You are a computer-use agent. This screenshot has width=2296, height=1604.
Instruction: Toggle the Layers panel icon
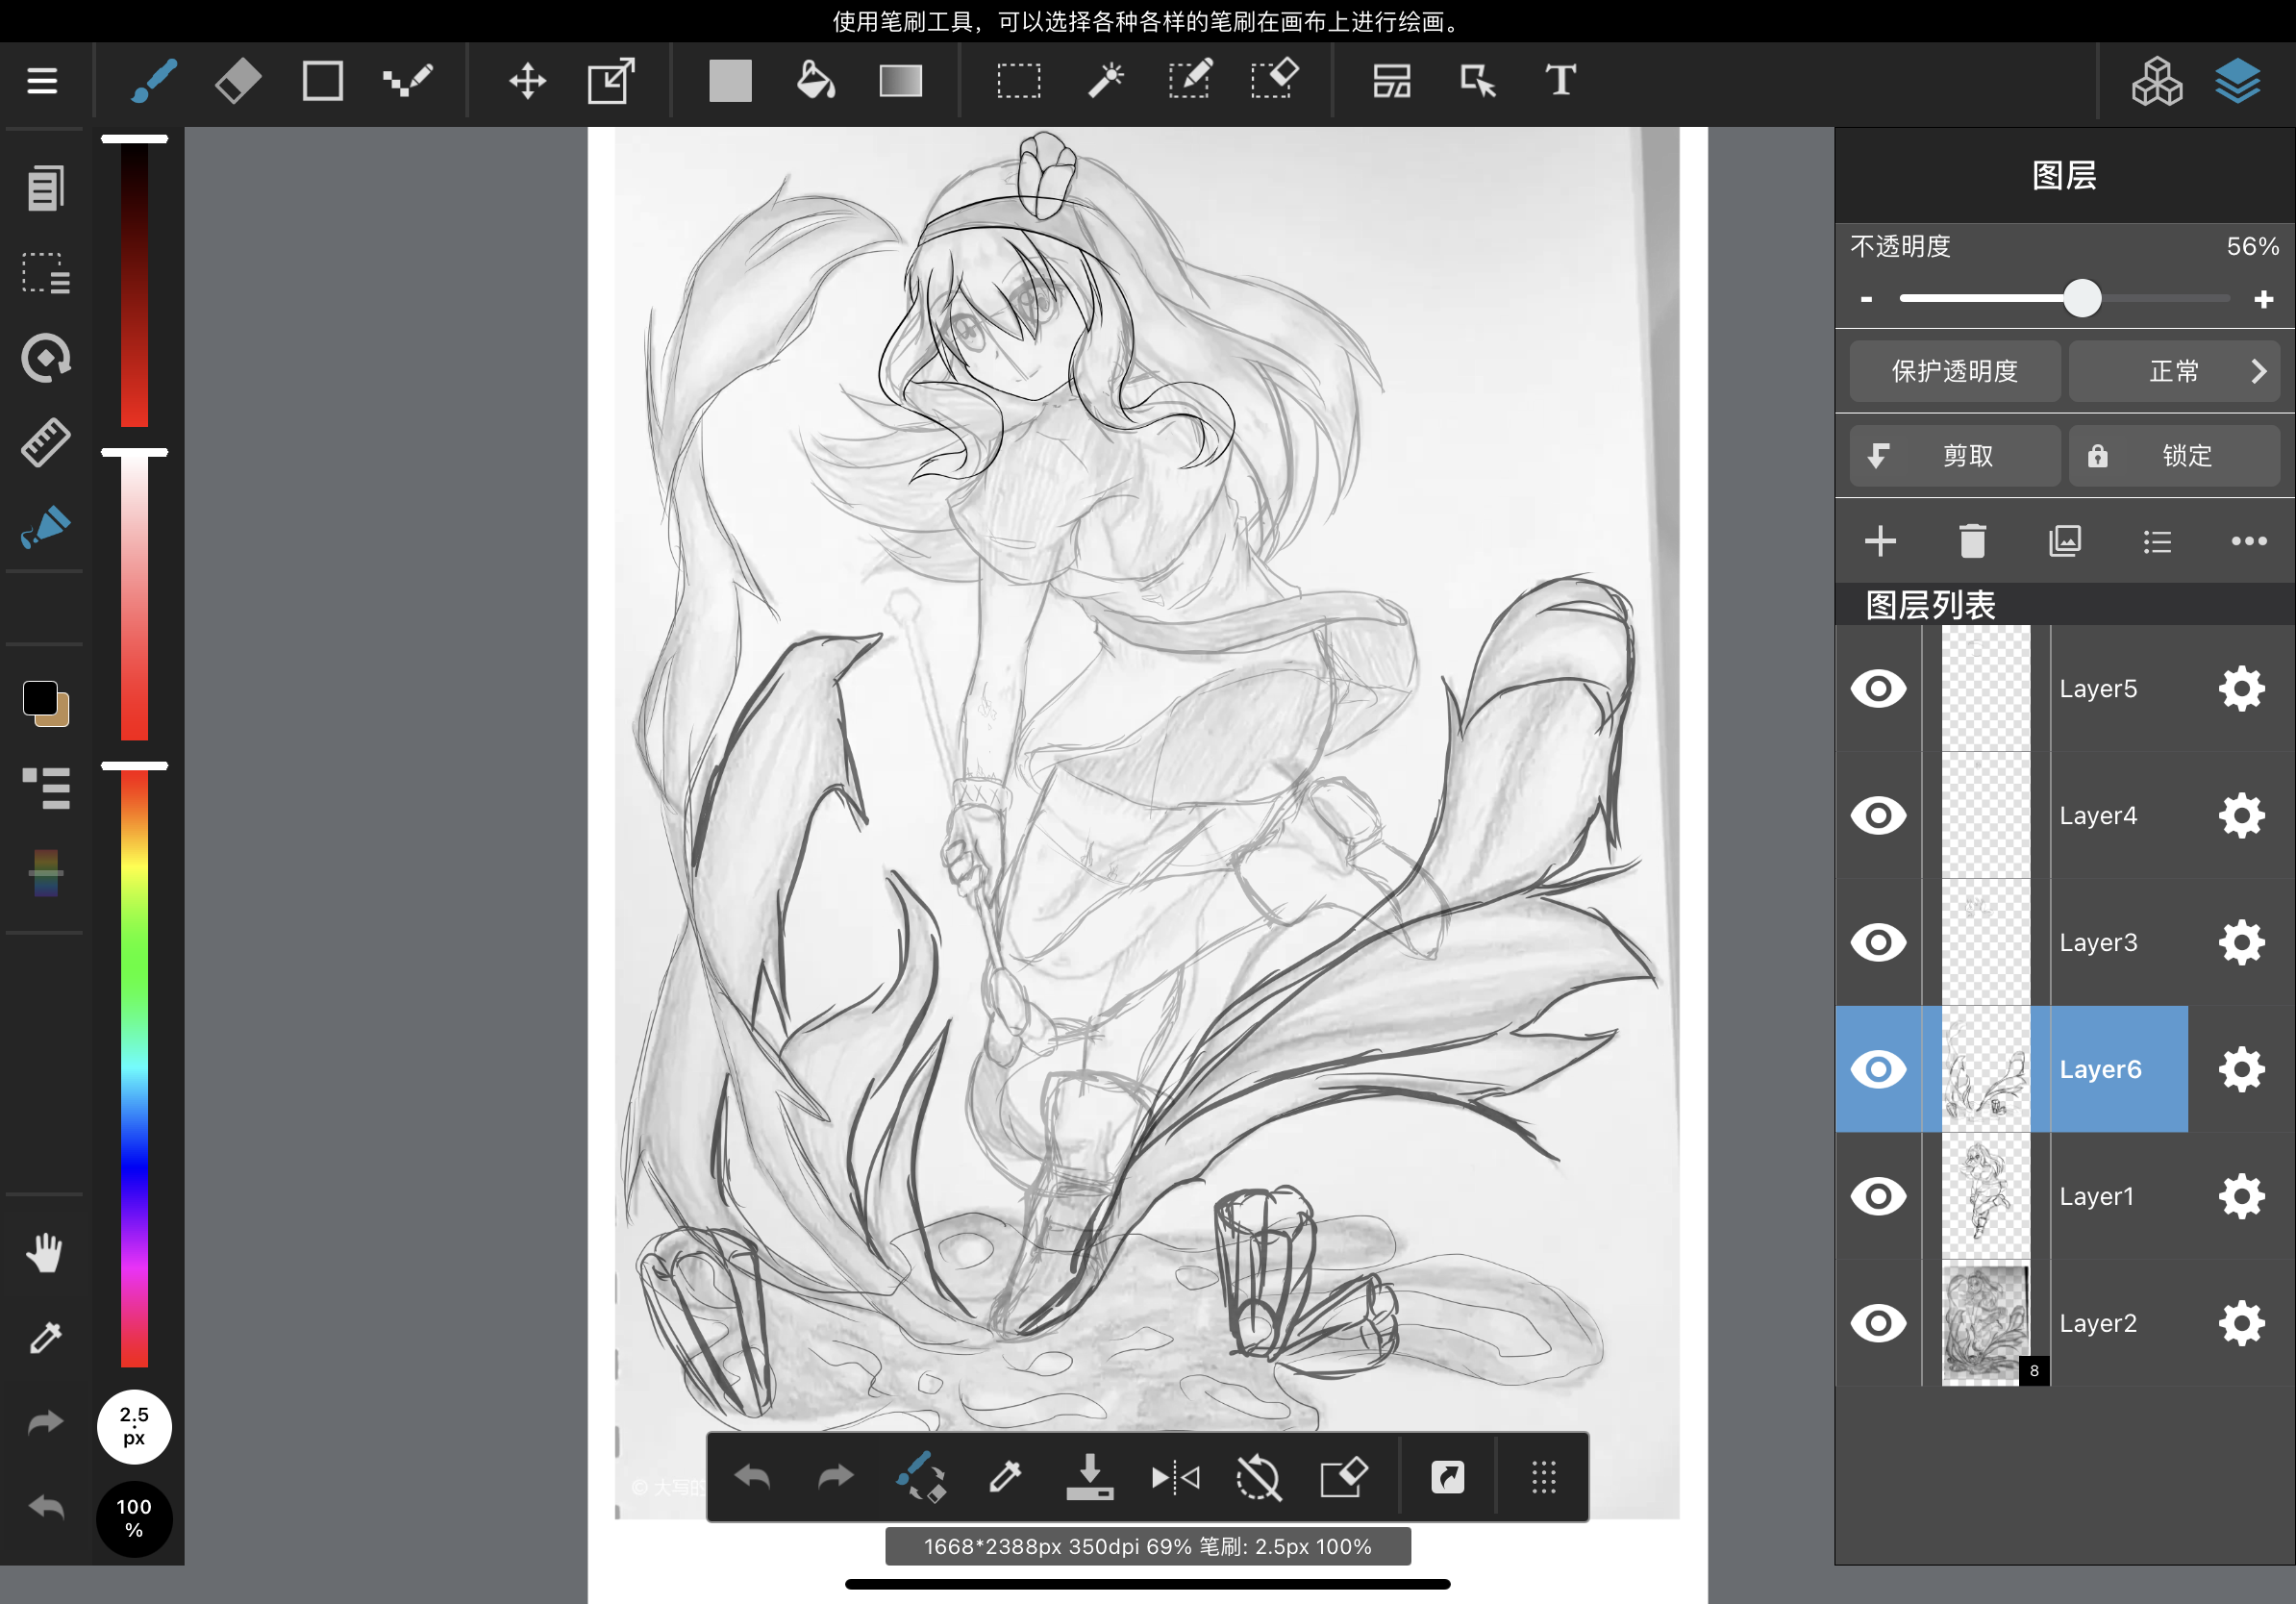point(2237,81)
